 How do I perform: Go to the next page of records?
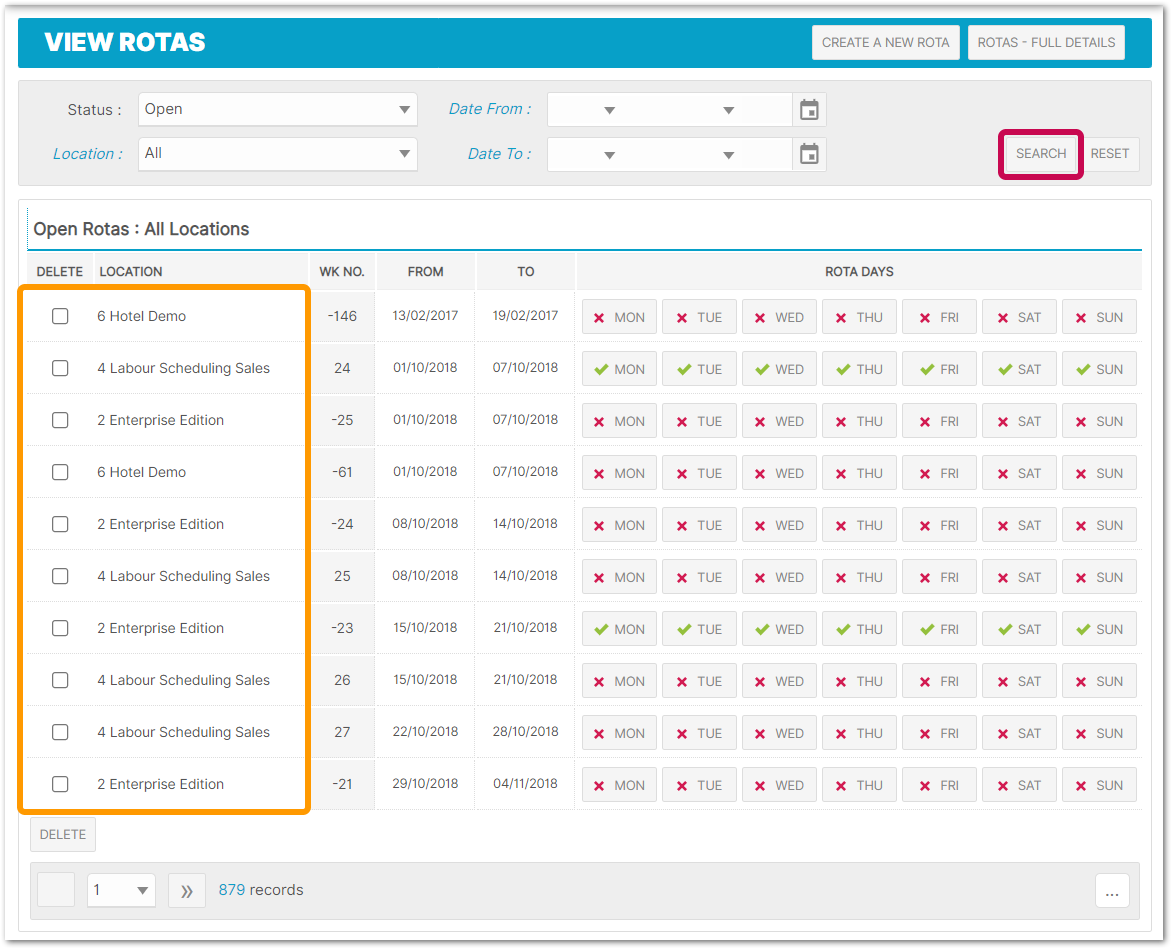pyautogui.click(x=187, y=890)
